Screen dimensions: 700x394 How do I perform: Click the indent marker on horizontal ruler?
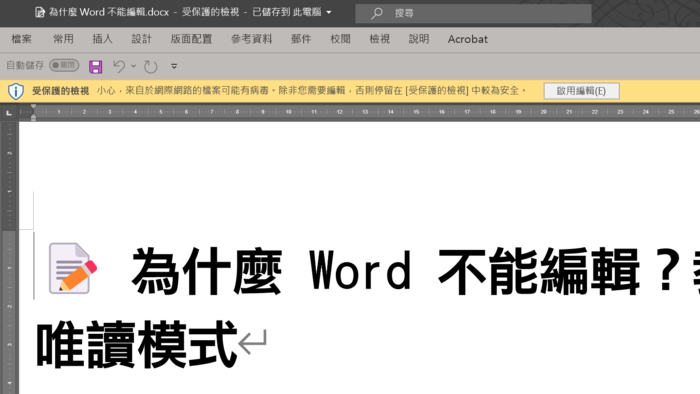click(x=33, y=112)
